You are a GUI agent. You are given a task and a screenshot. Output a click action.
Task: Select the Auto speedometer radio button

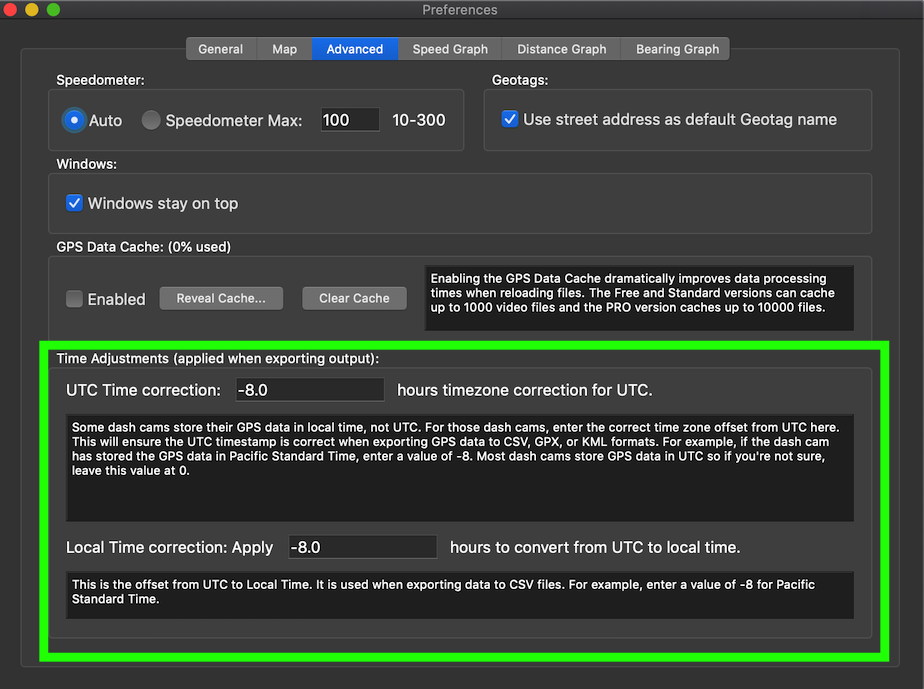74,120
